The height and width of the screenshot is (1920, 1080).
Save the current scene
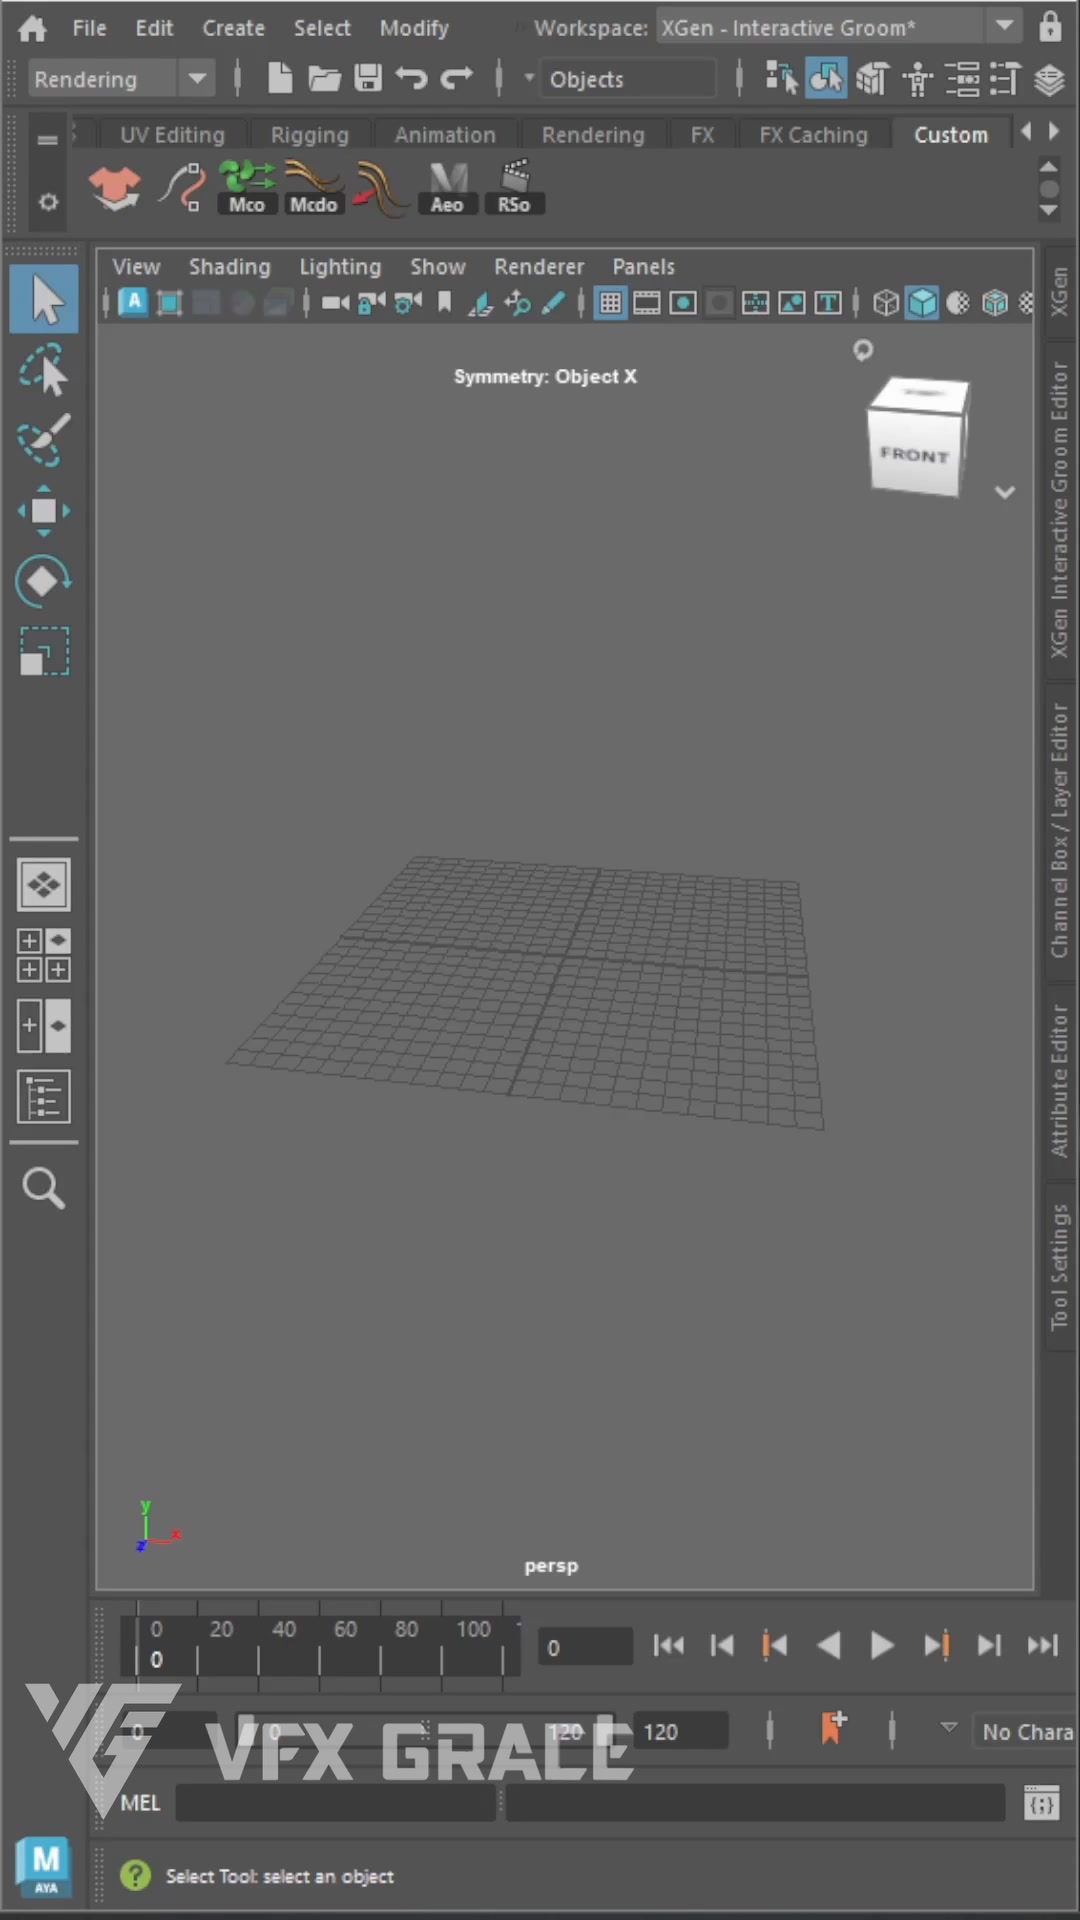(368, 78)
